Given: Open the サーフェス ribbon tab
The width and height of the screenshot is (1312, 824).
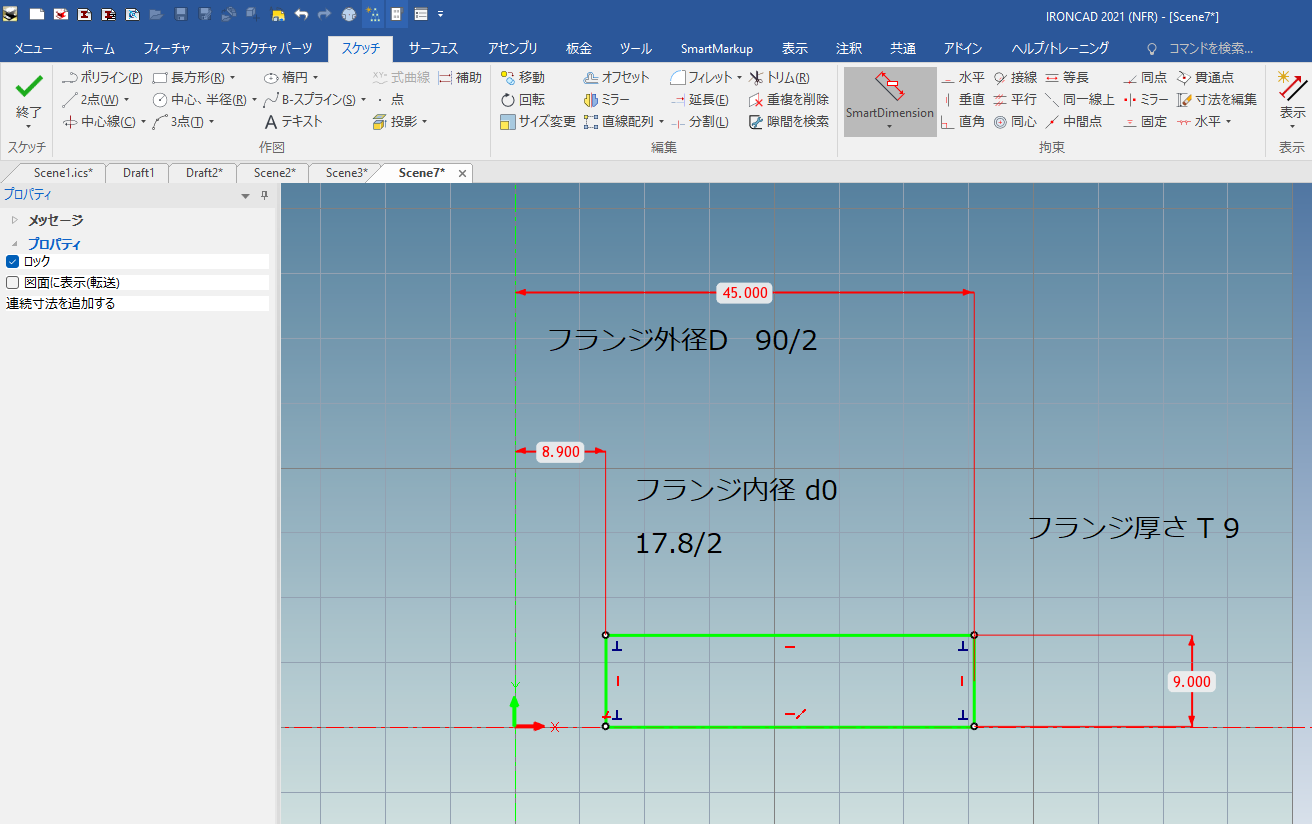Looking at the screenshot, I should coord(433,48).
